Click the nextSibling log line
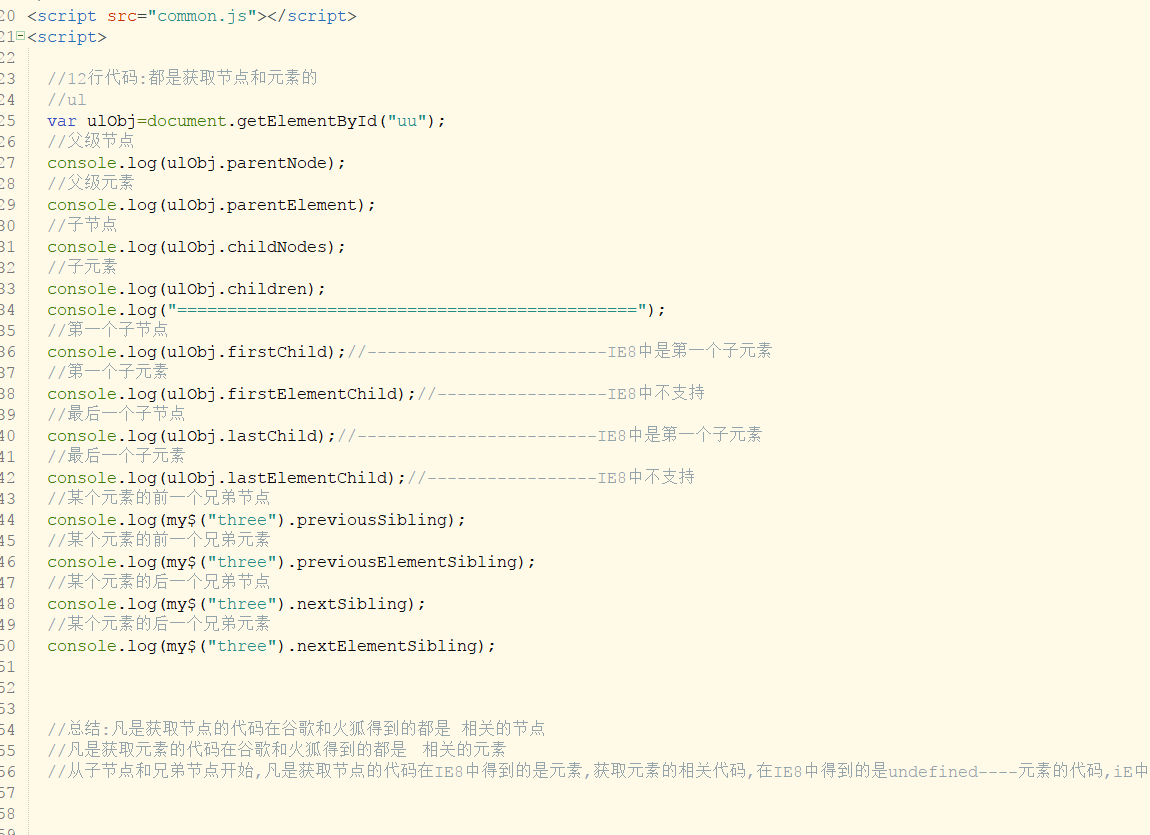 click(236, 603)
